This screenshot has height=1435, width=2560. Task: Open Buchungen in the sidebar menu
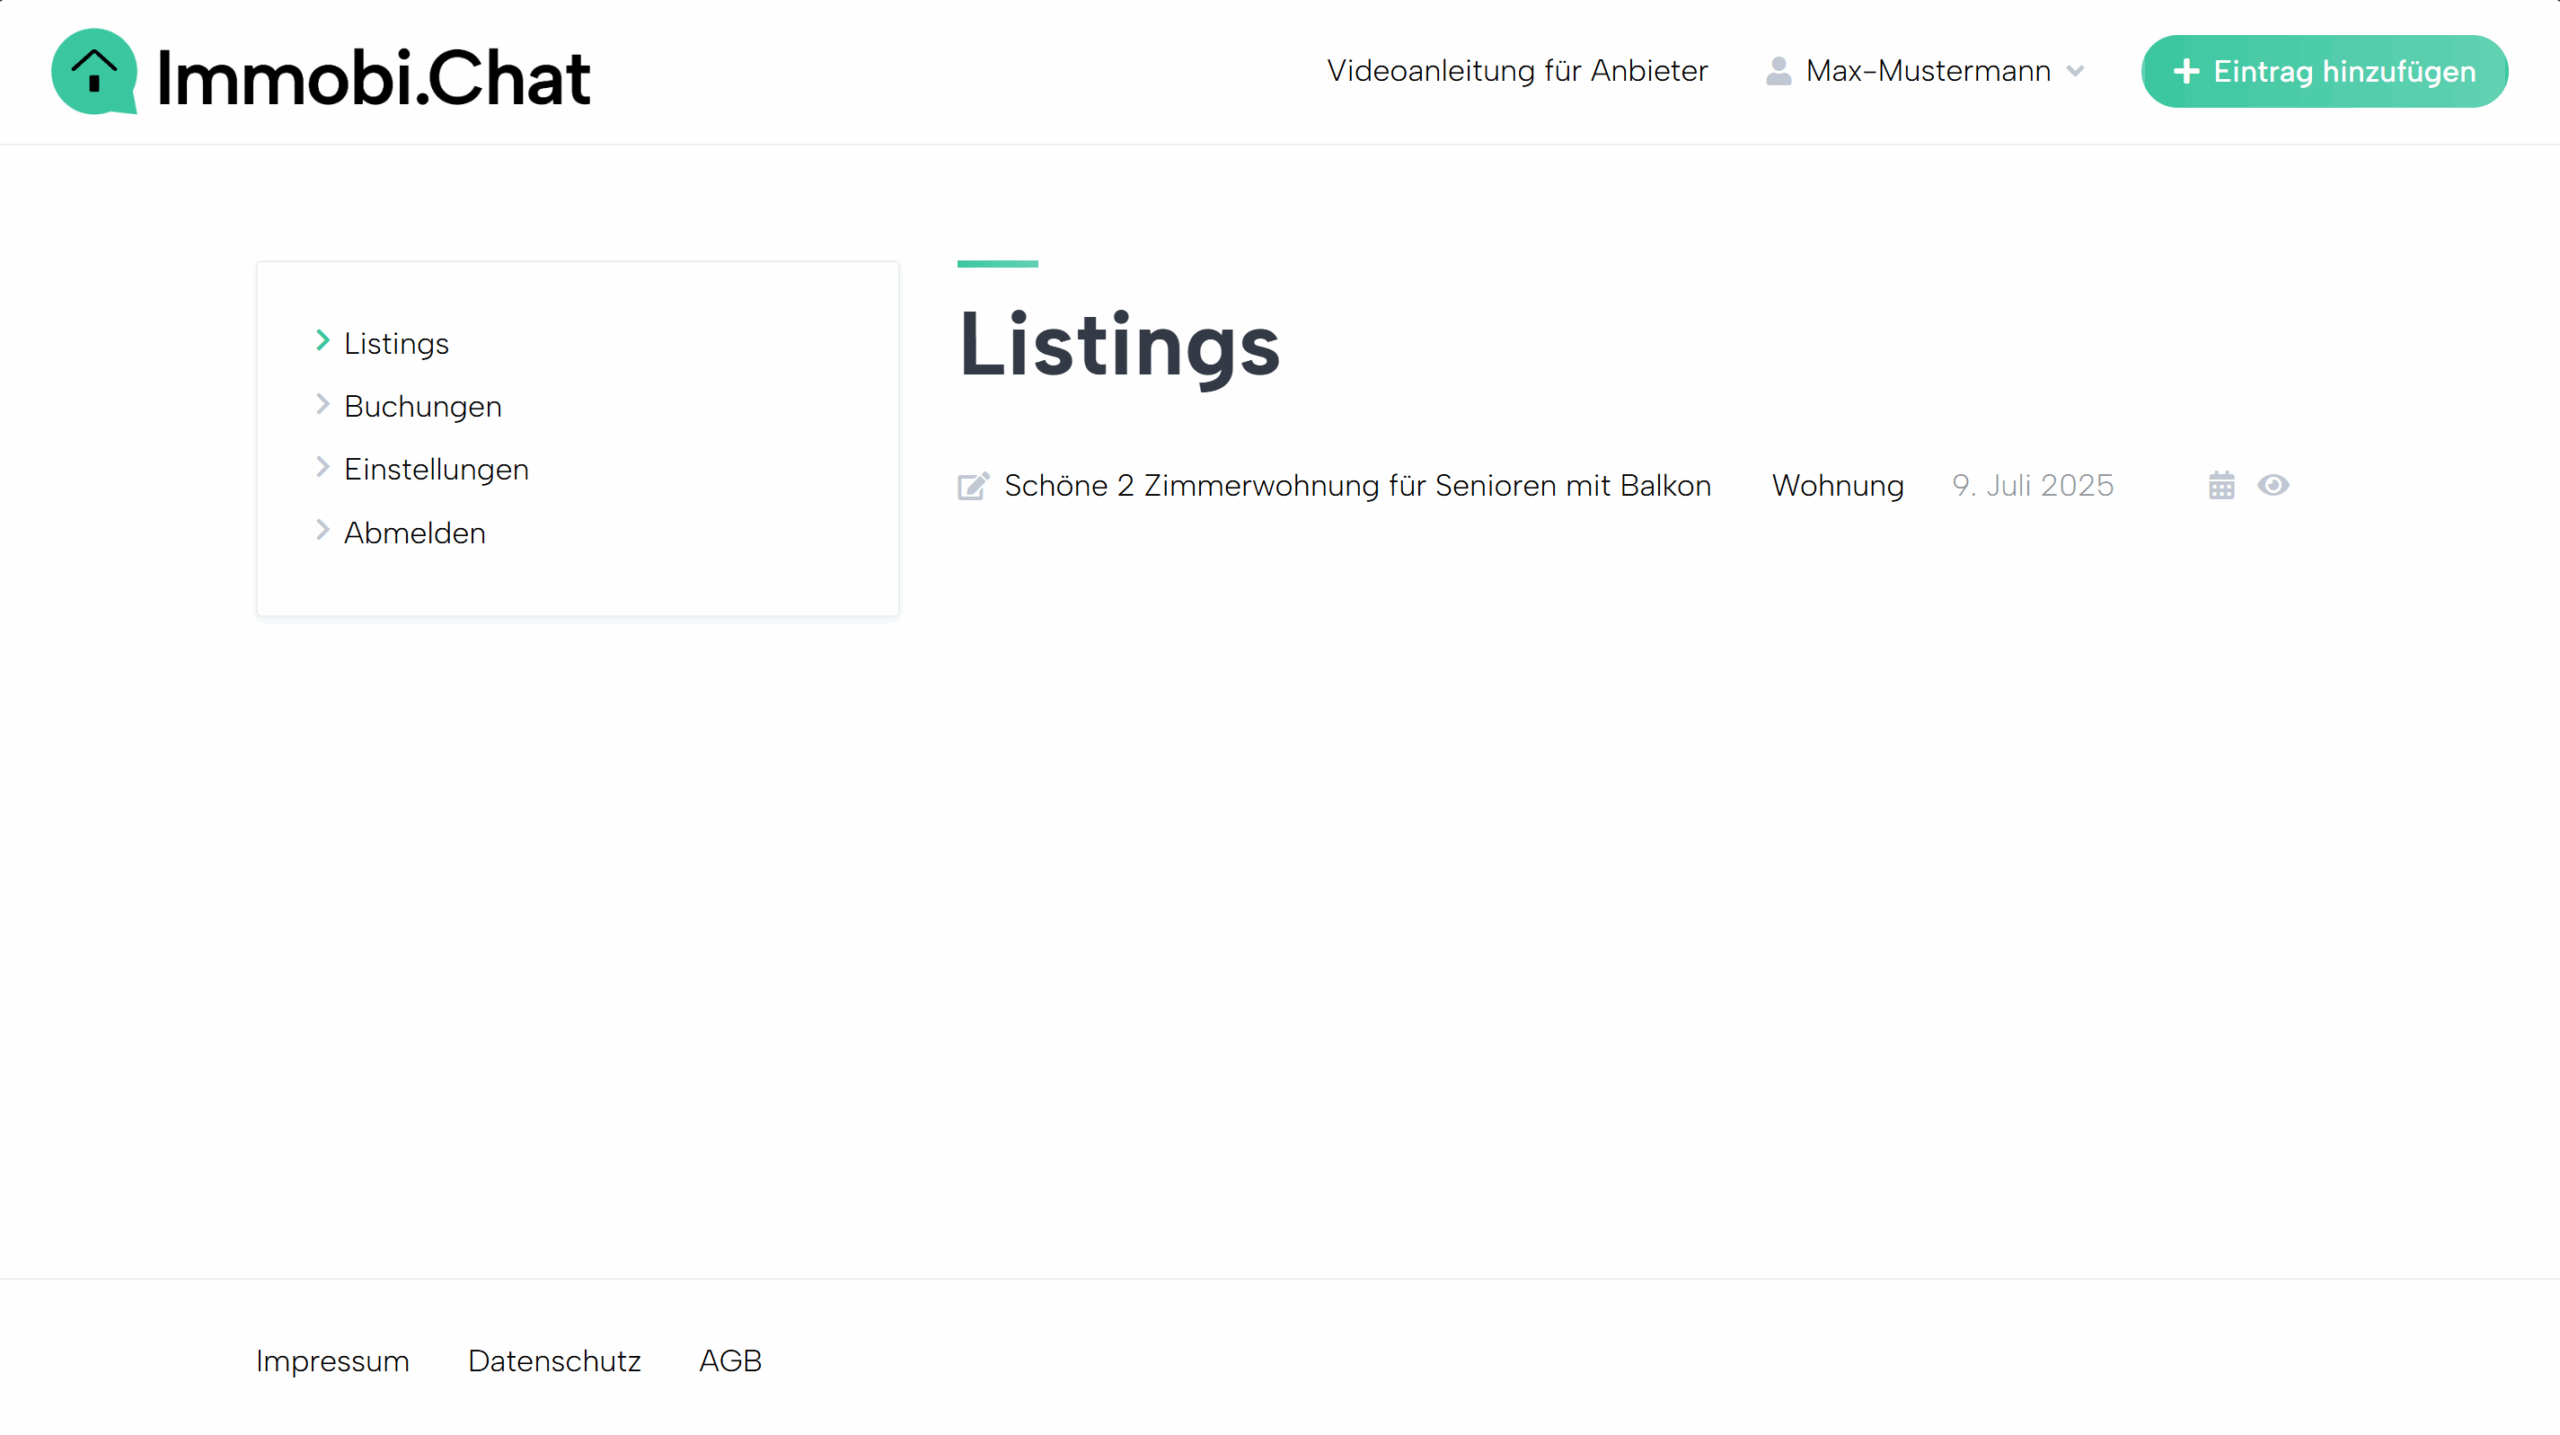(x=422, y=406)
